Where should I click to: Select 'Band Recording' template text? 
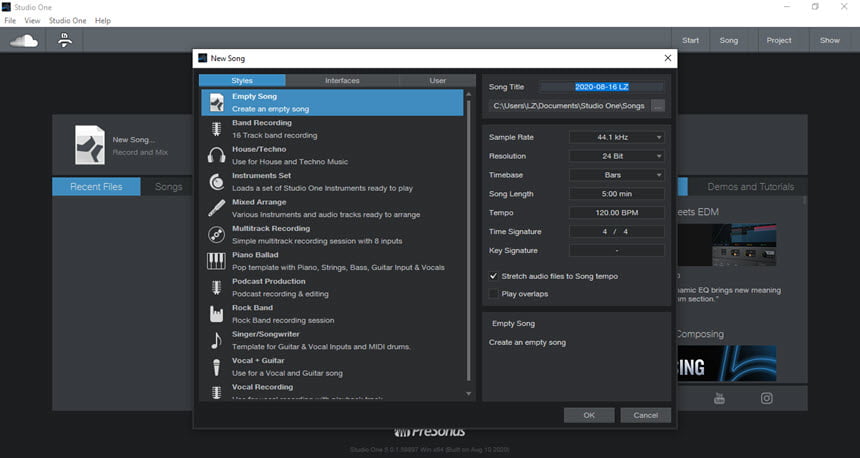click(x=262, y=123)
